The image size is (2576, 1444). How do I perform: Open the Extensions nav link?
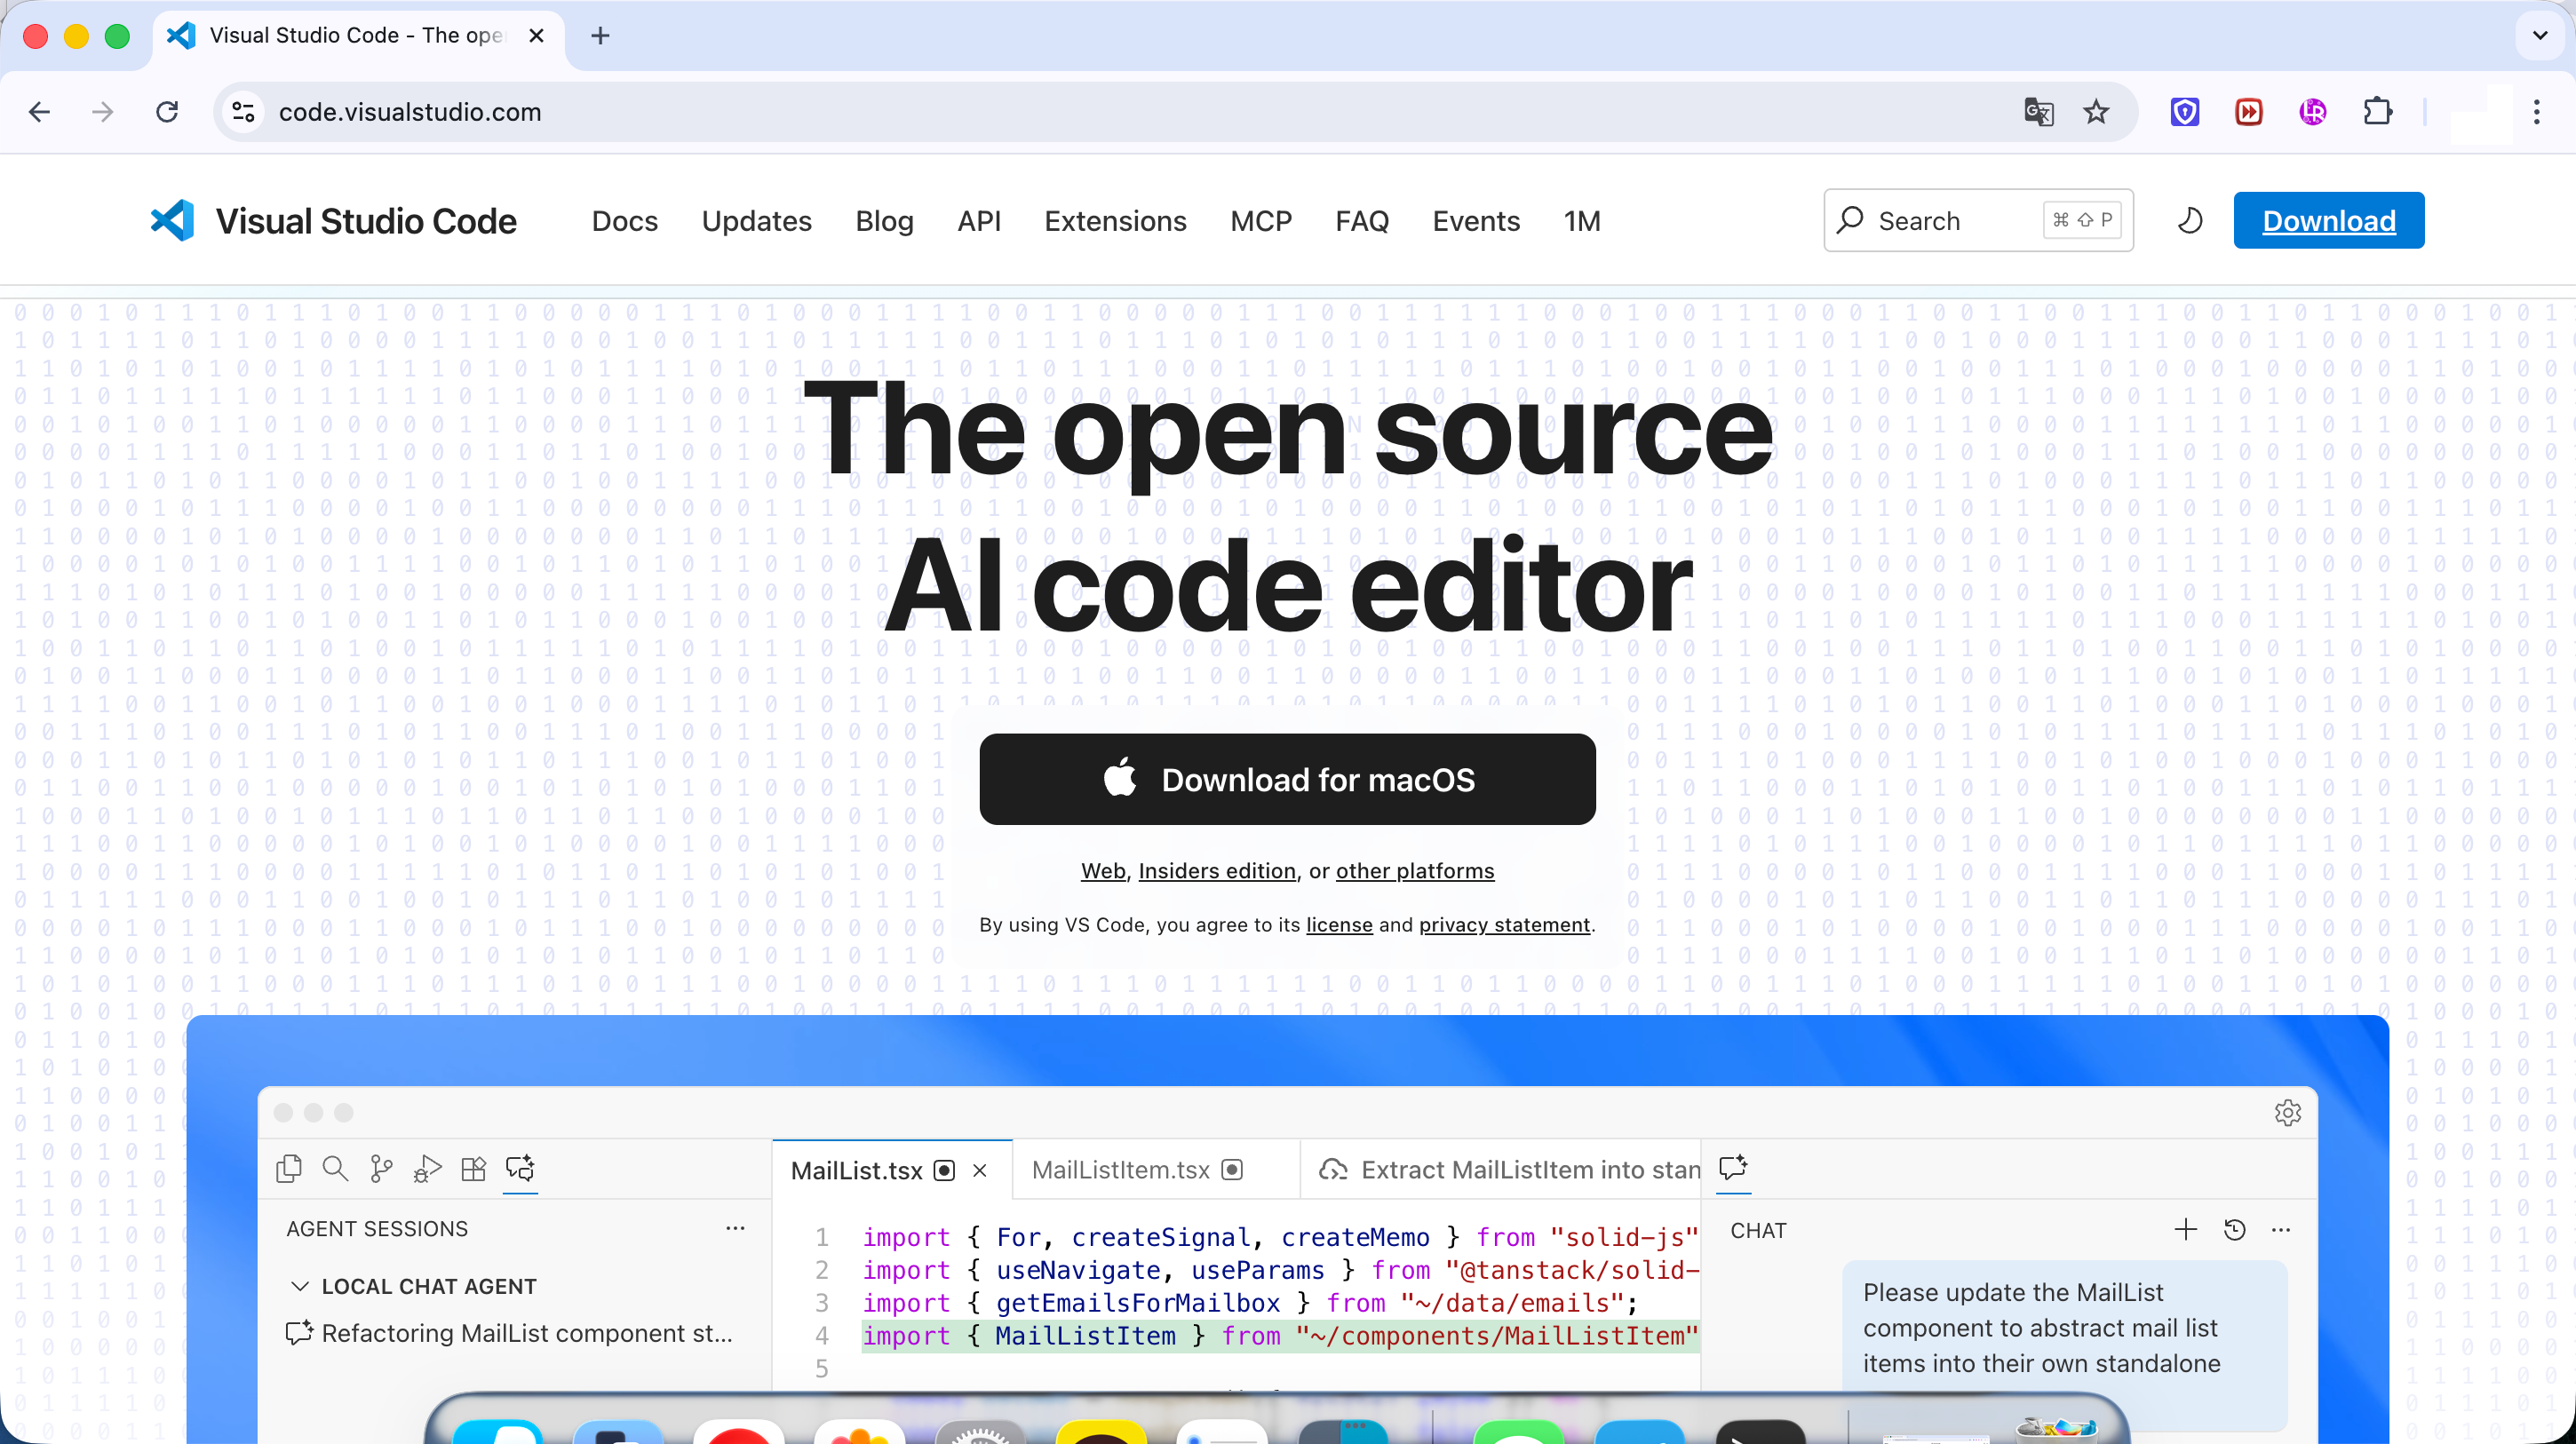point(1116,221)
